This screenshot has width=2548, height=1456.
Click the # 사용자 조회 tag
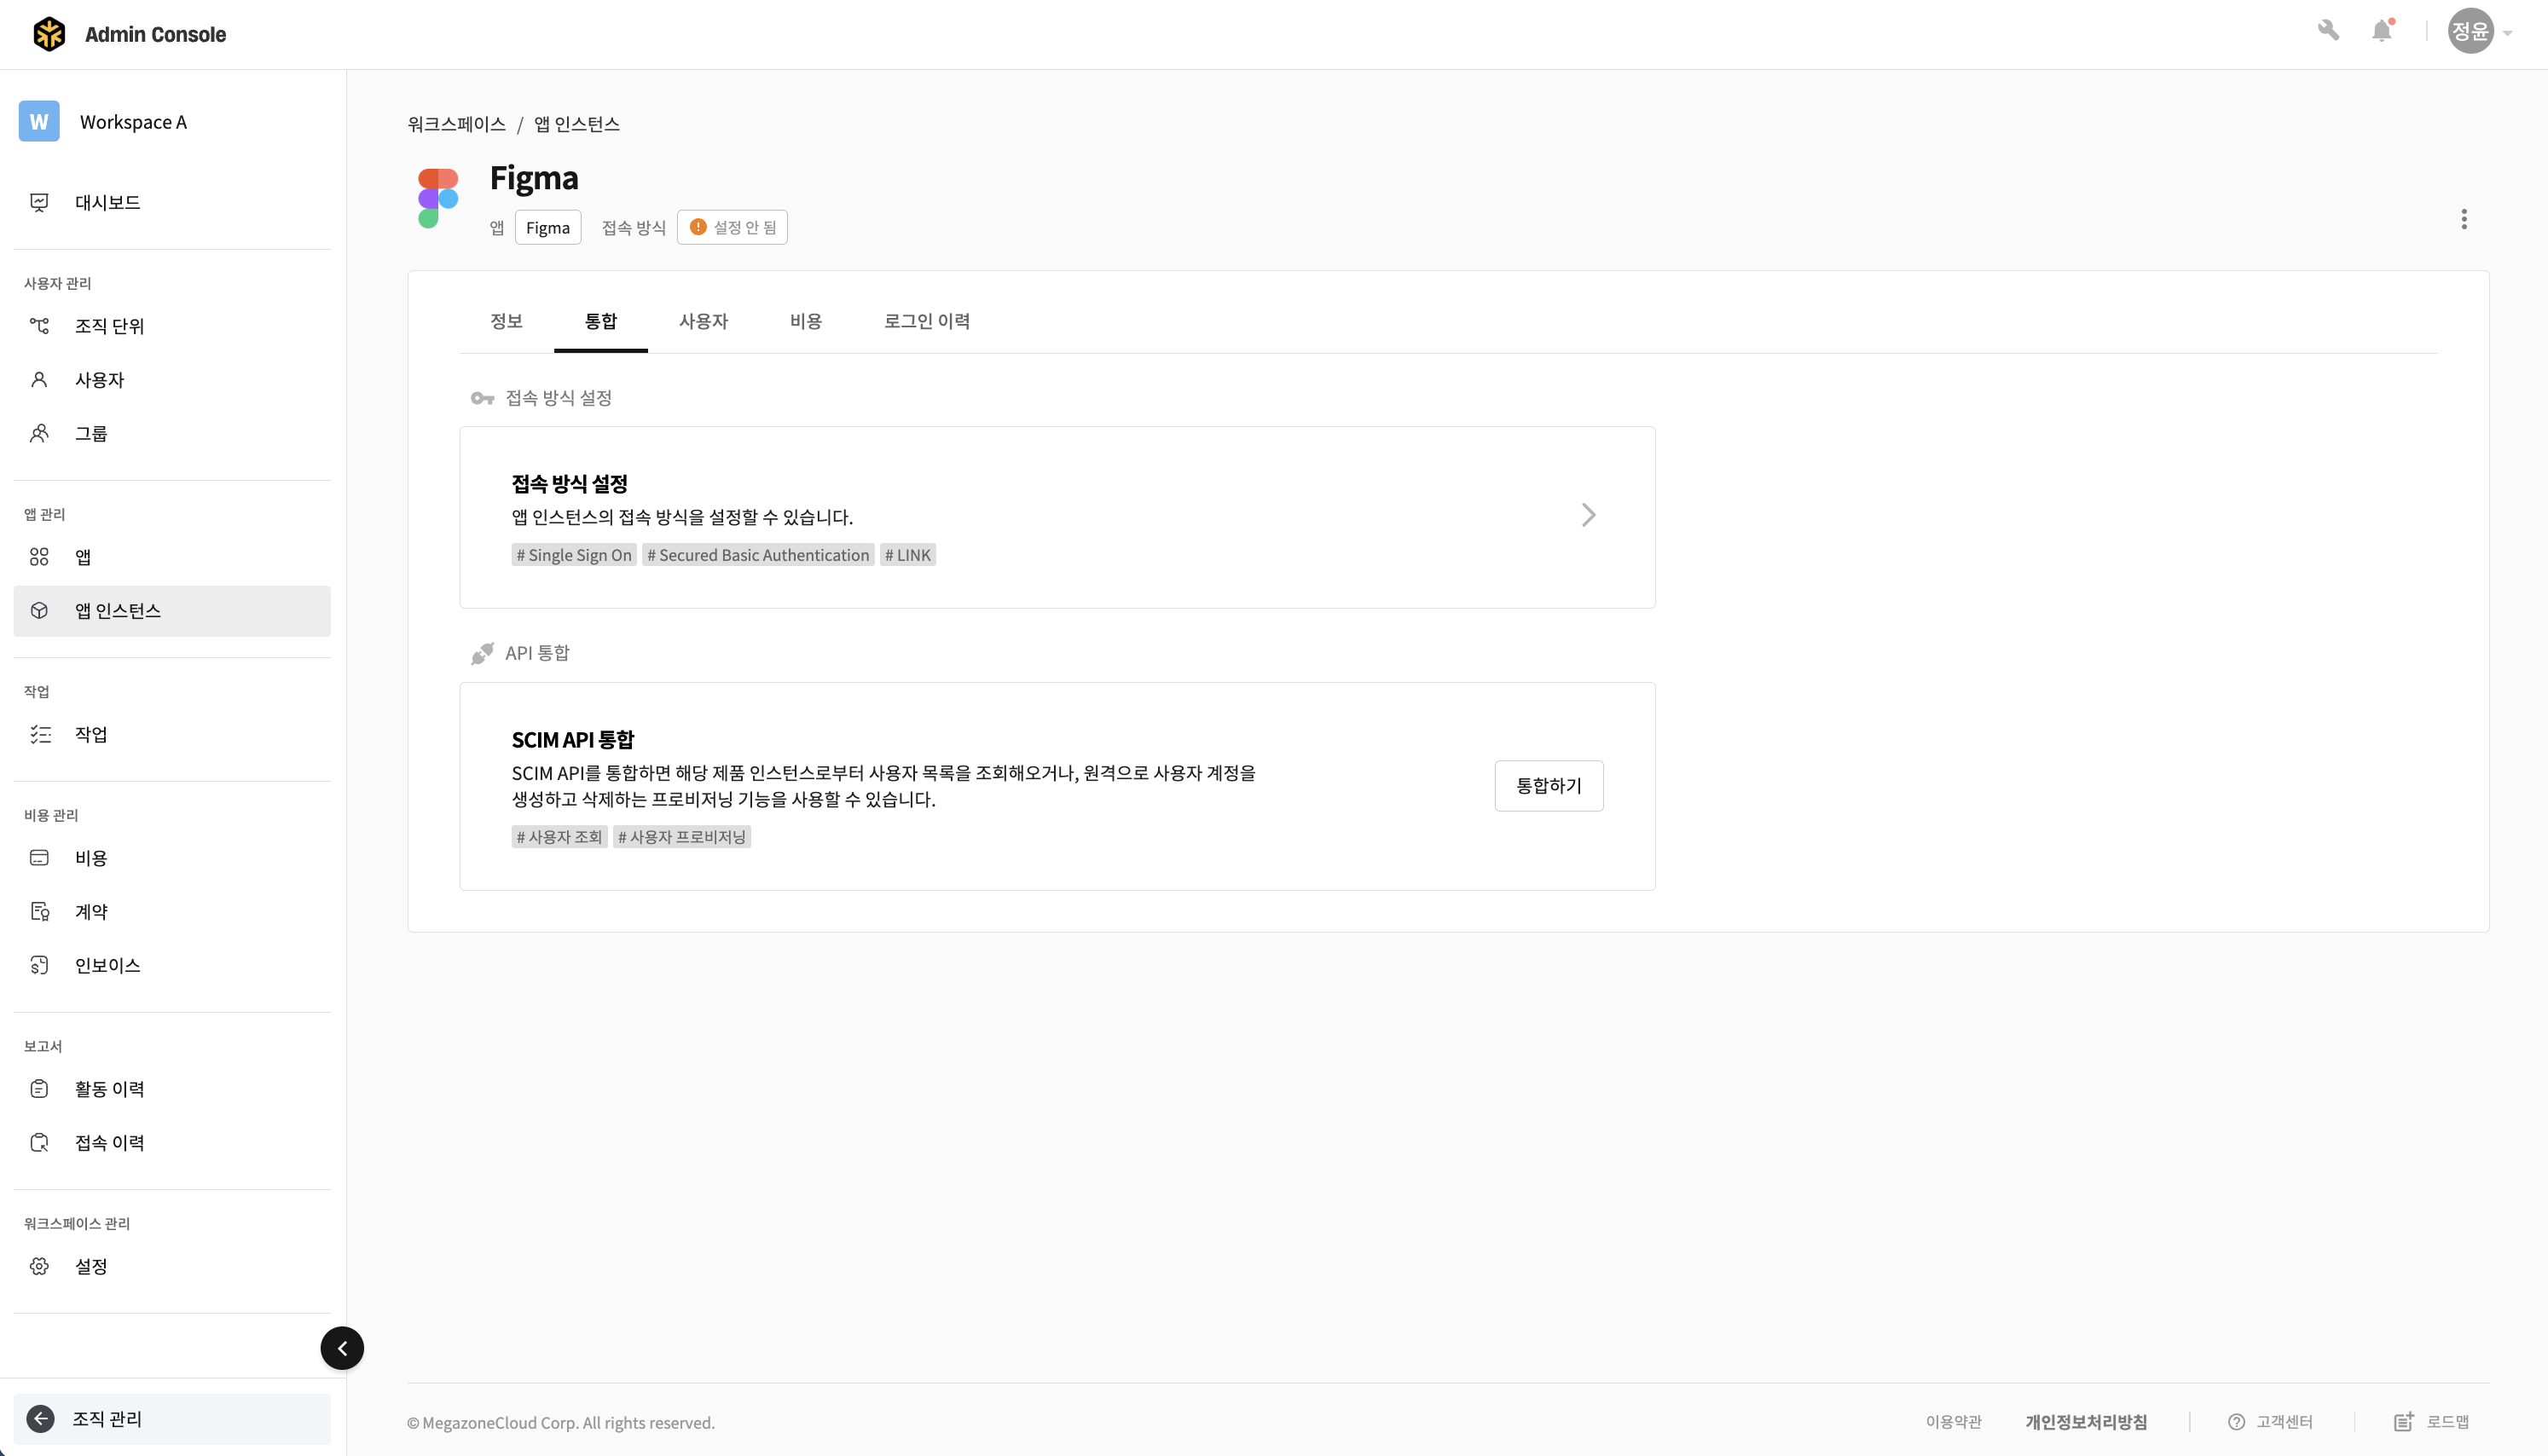[x=559, y=837]
